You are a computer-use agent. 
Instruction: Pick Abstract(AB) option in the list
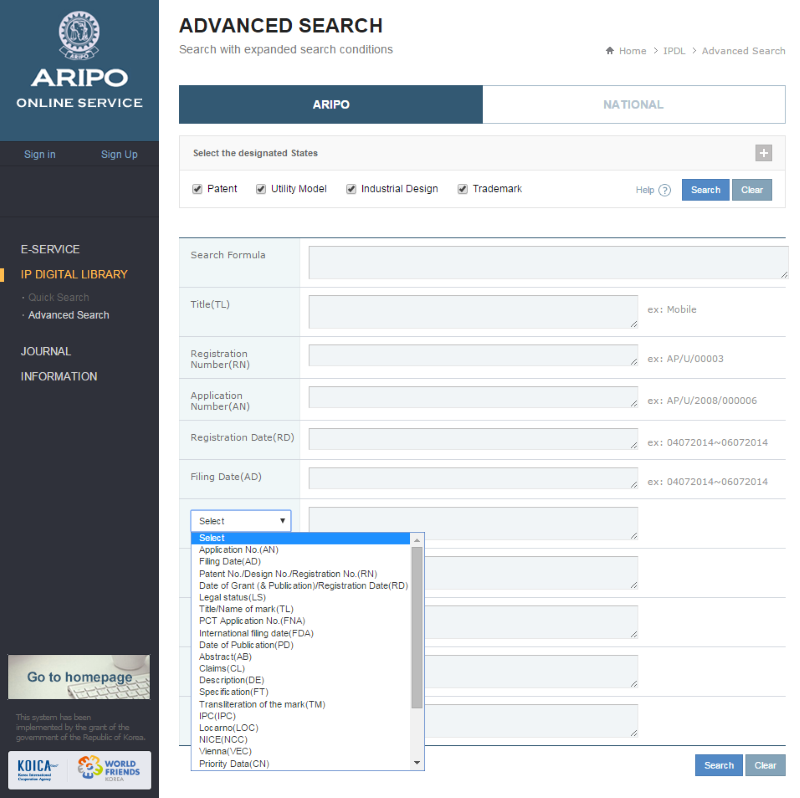[x=225, y=657]
